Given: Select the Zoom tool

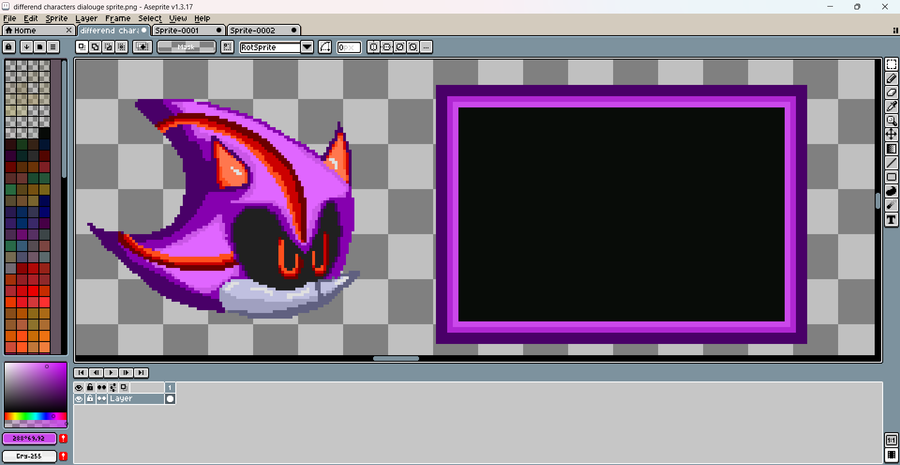Looking at the screenshot, I should [891, 121].
